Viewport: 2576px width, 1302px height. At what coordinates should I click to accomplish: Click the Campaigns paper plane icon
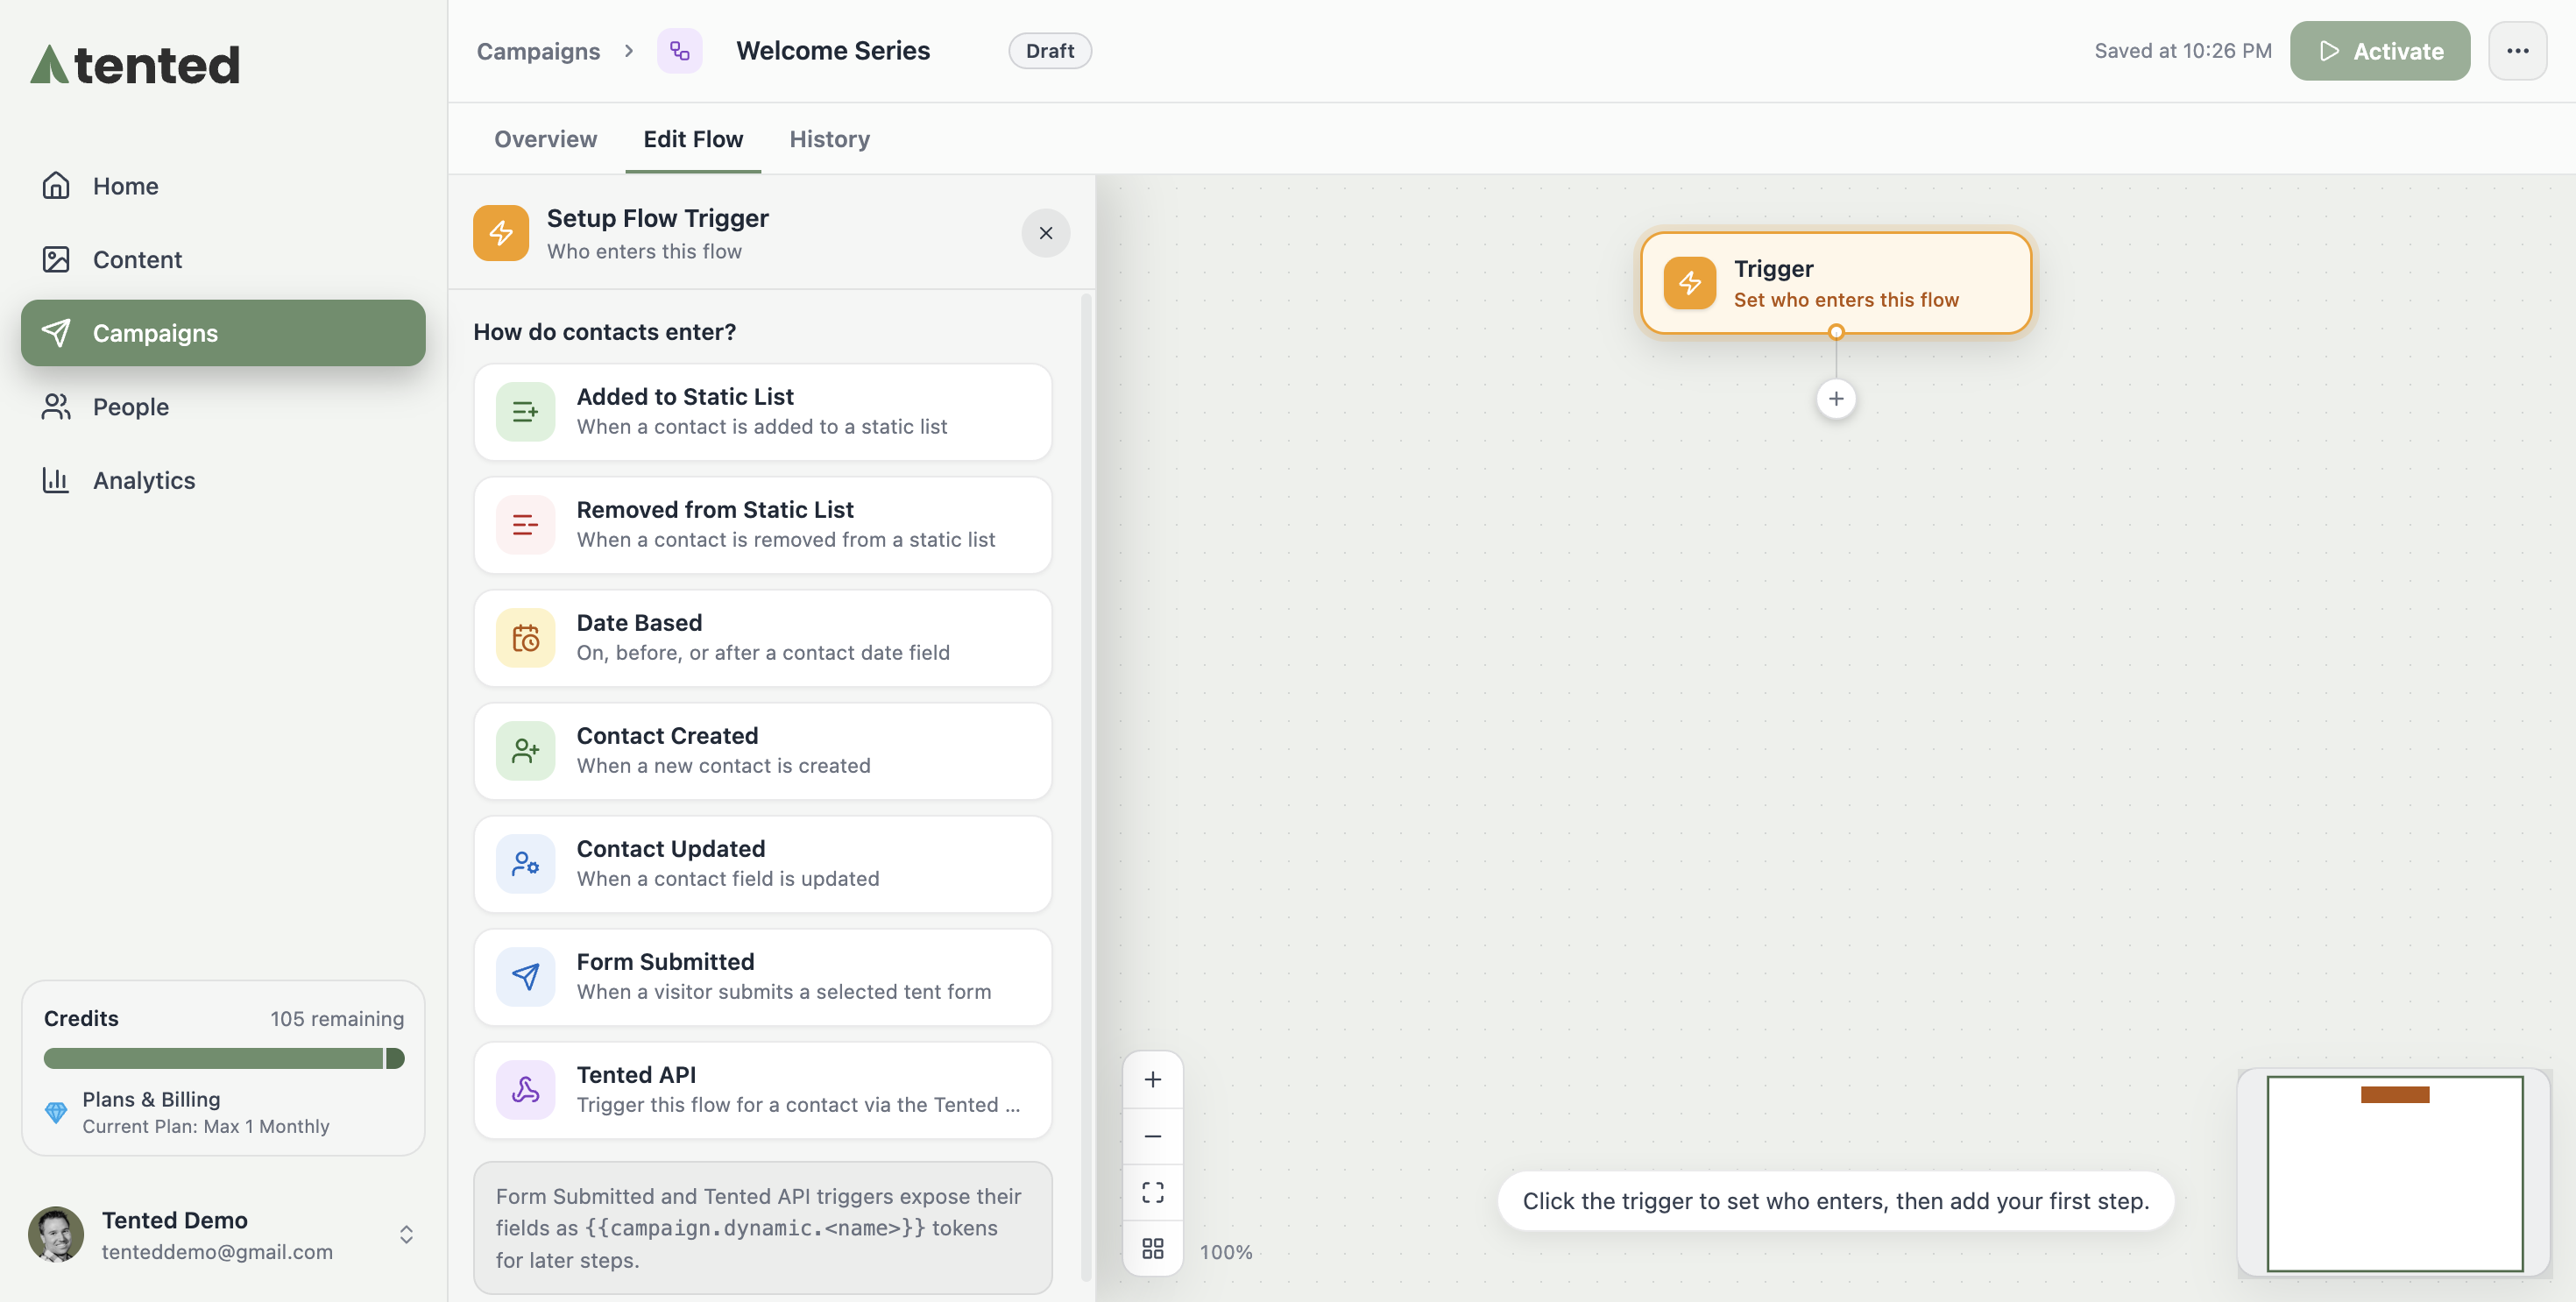56,333
